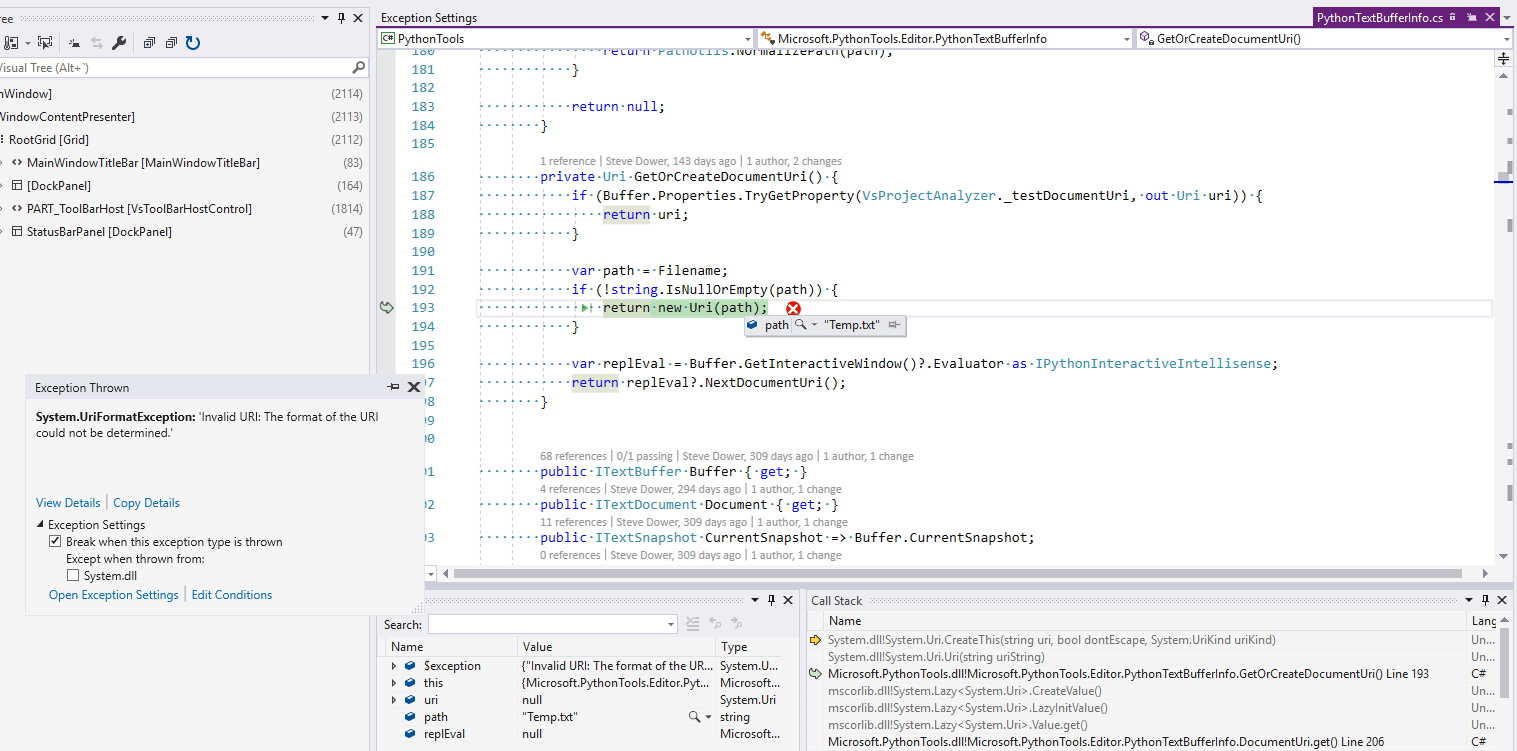
Task: Enable the System.dll exception exclusion checkbox
Action: click(74, 575)
